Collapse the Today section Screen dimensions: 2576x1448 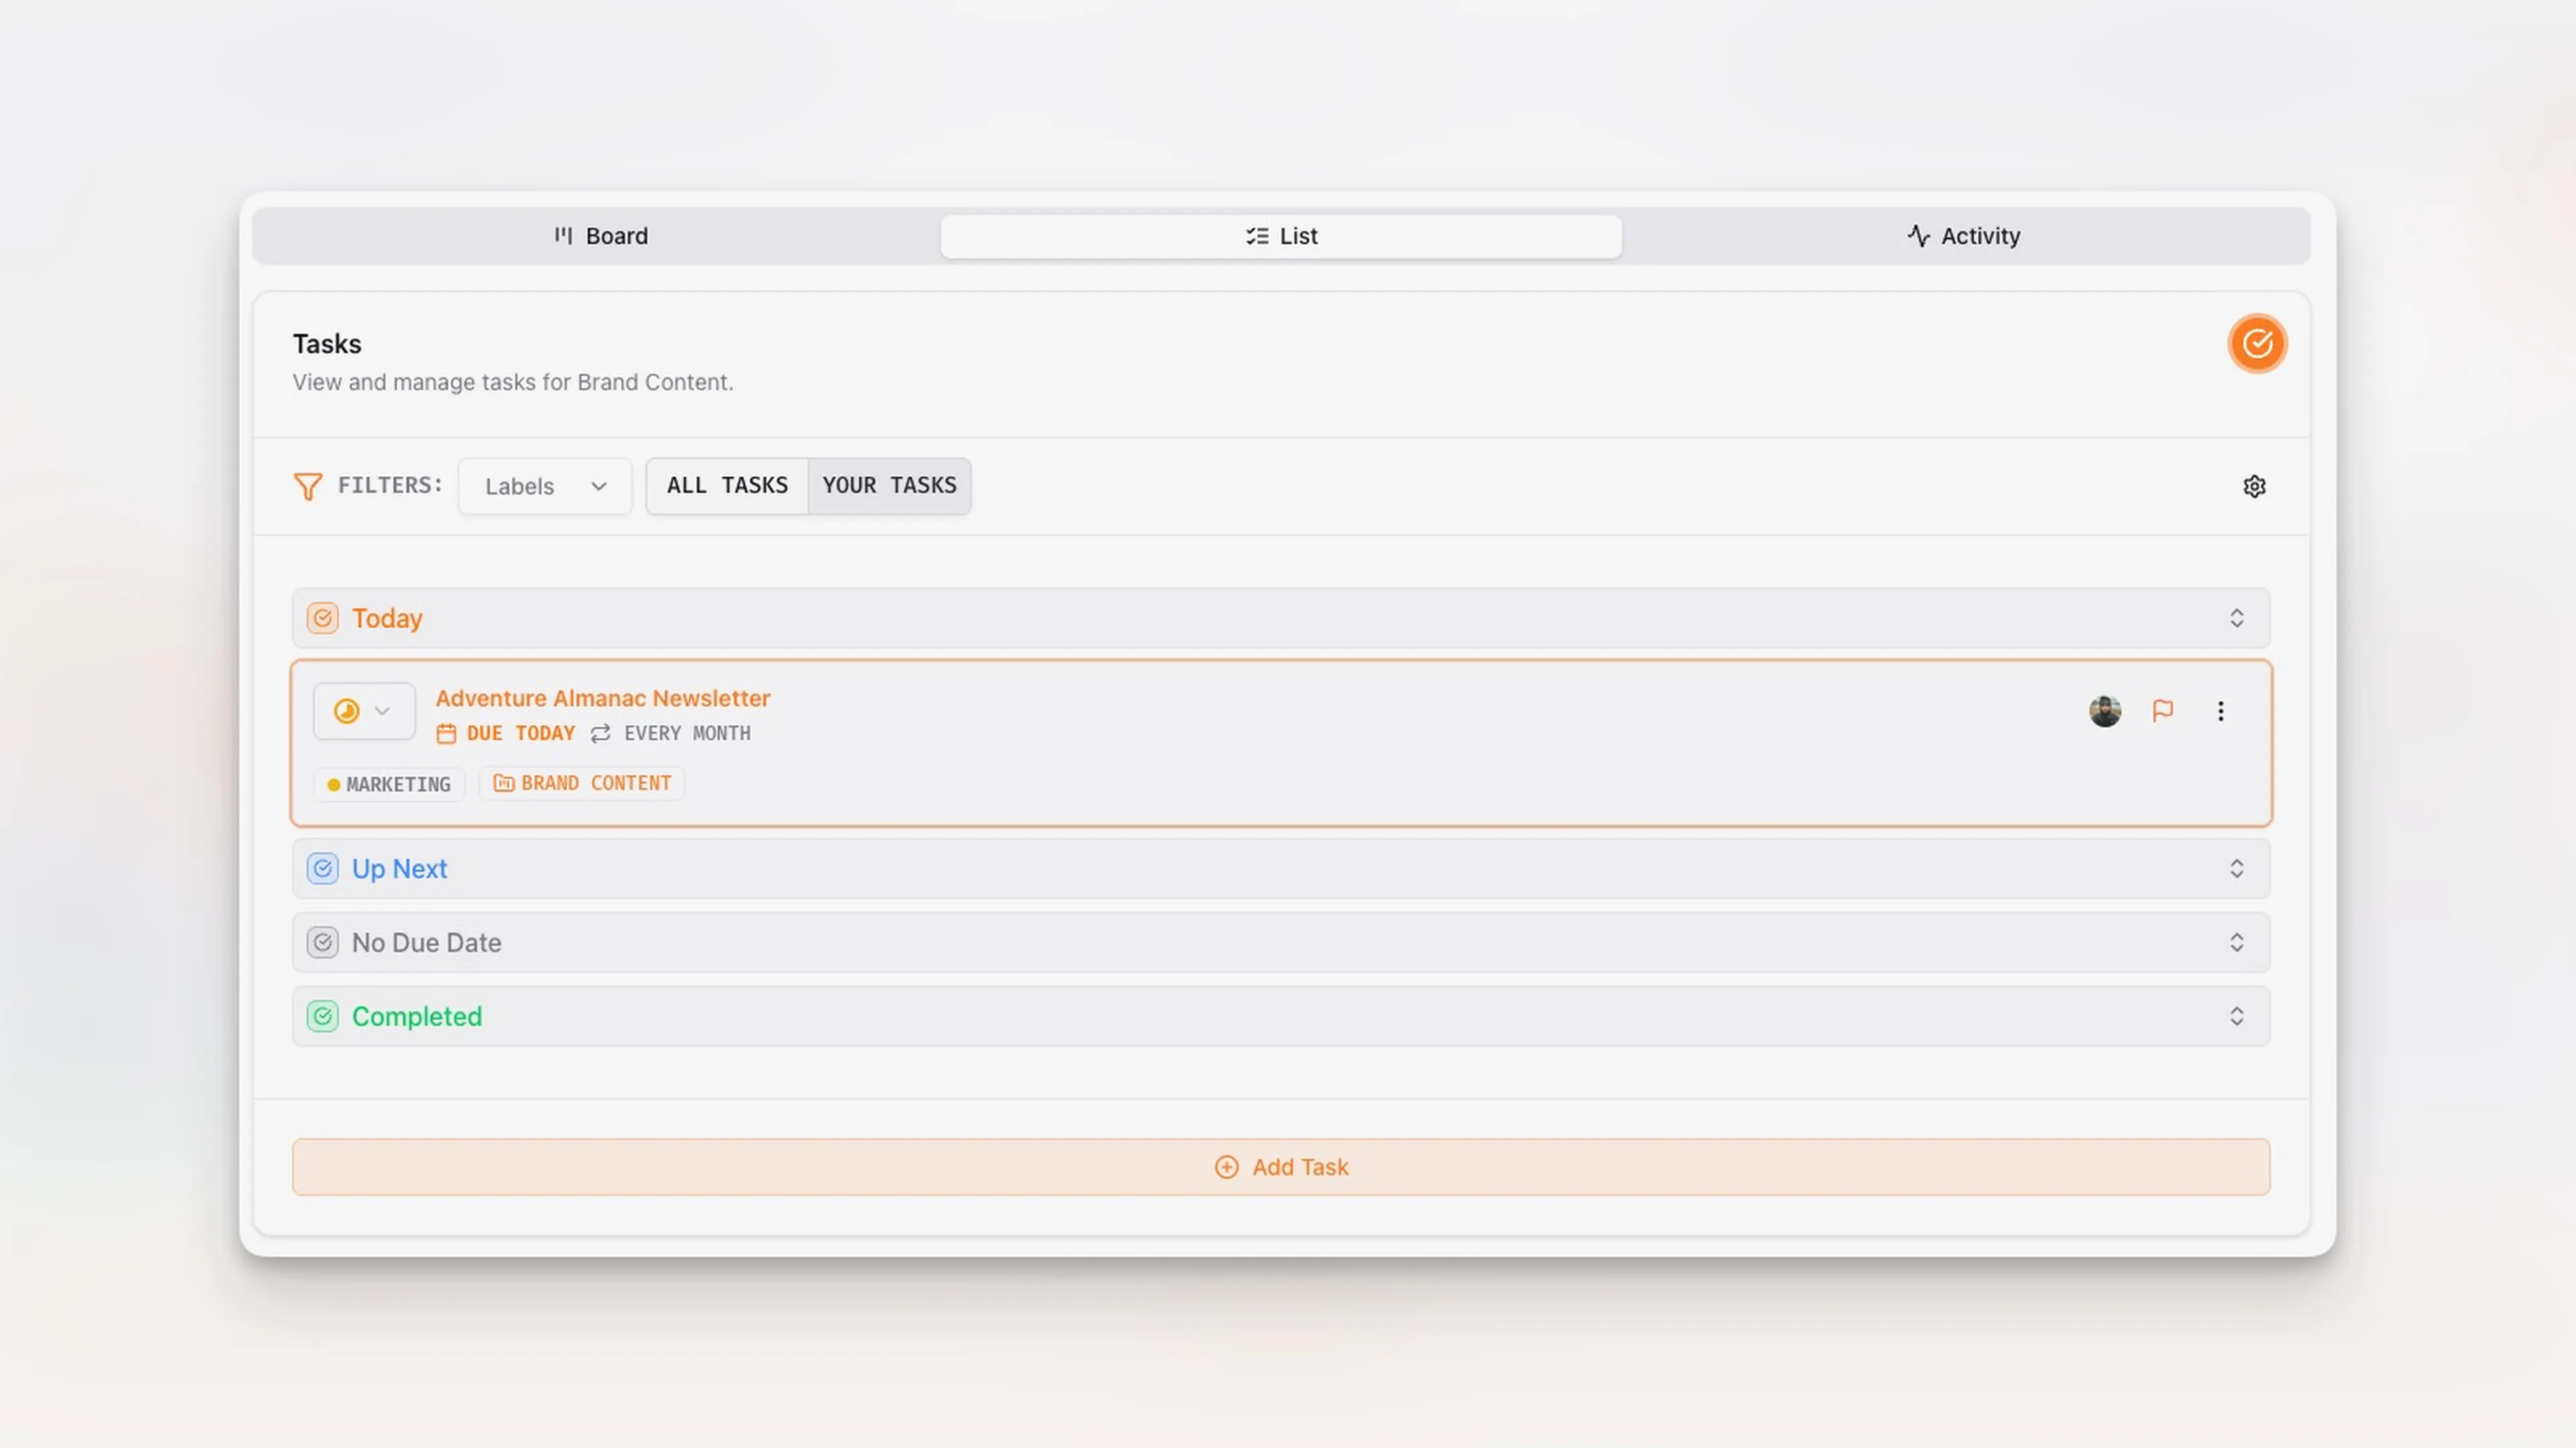click(x=2236, y=618)
